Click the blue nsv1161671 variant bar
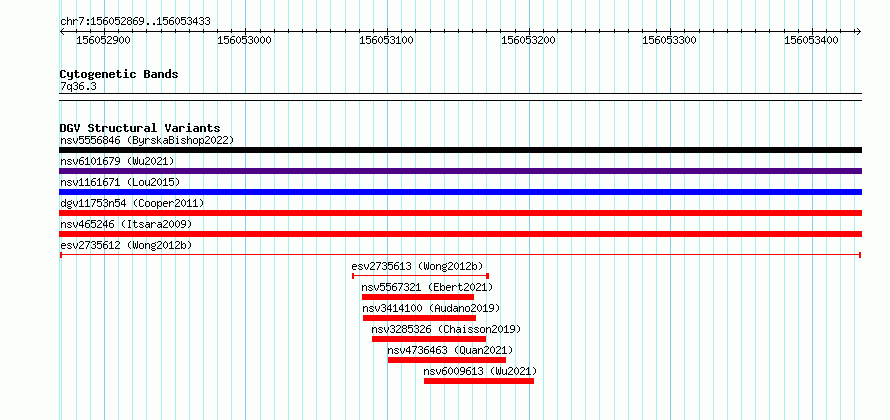890x420 pixels. [460, 192]
